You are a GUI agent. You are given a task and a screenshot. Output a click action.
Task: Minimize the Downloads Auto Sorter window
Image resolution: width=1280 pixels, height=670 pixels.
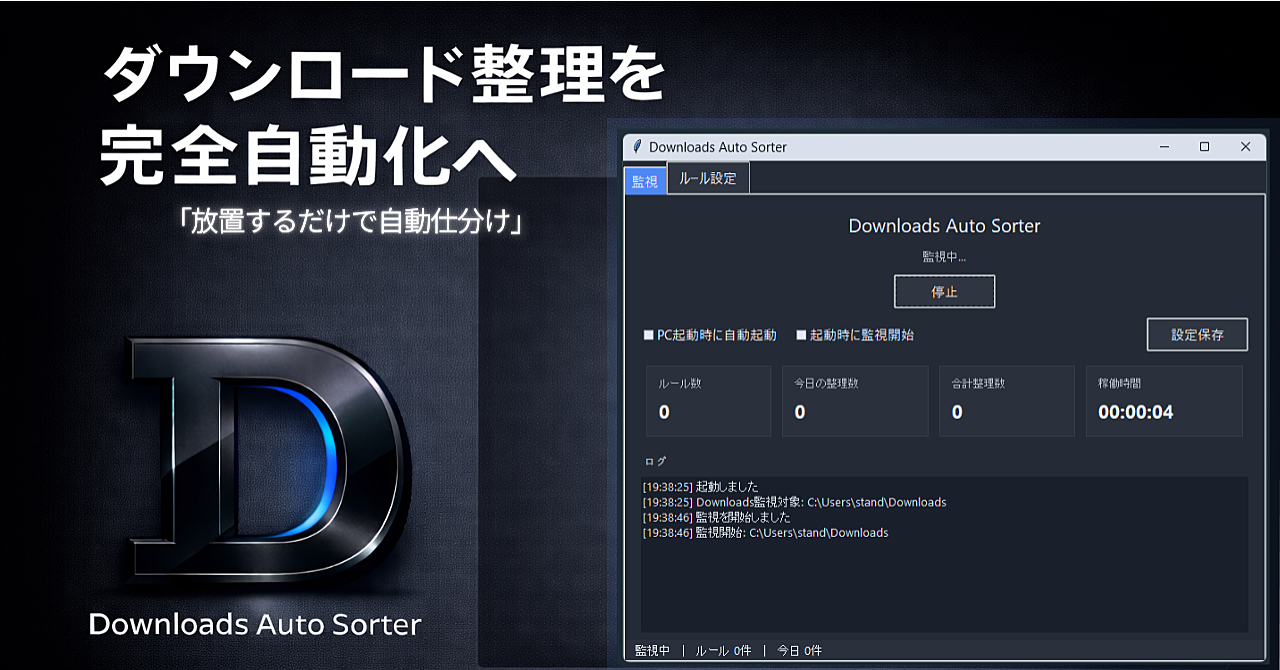pos(1165,147)
